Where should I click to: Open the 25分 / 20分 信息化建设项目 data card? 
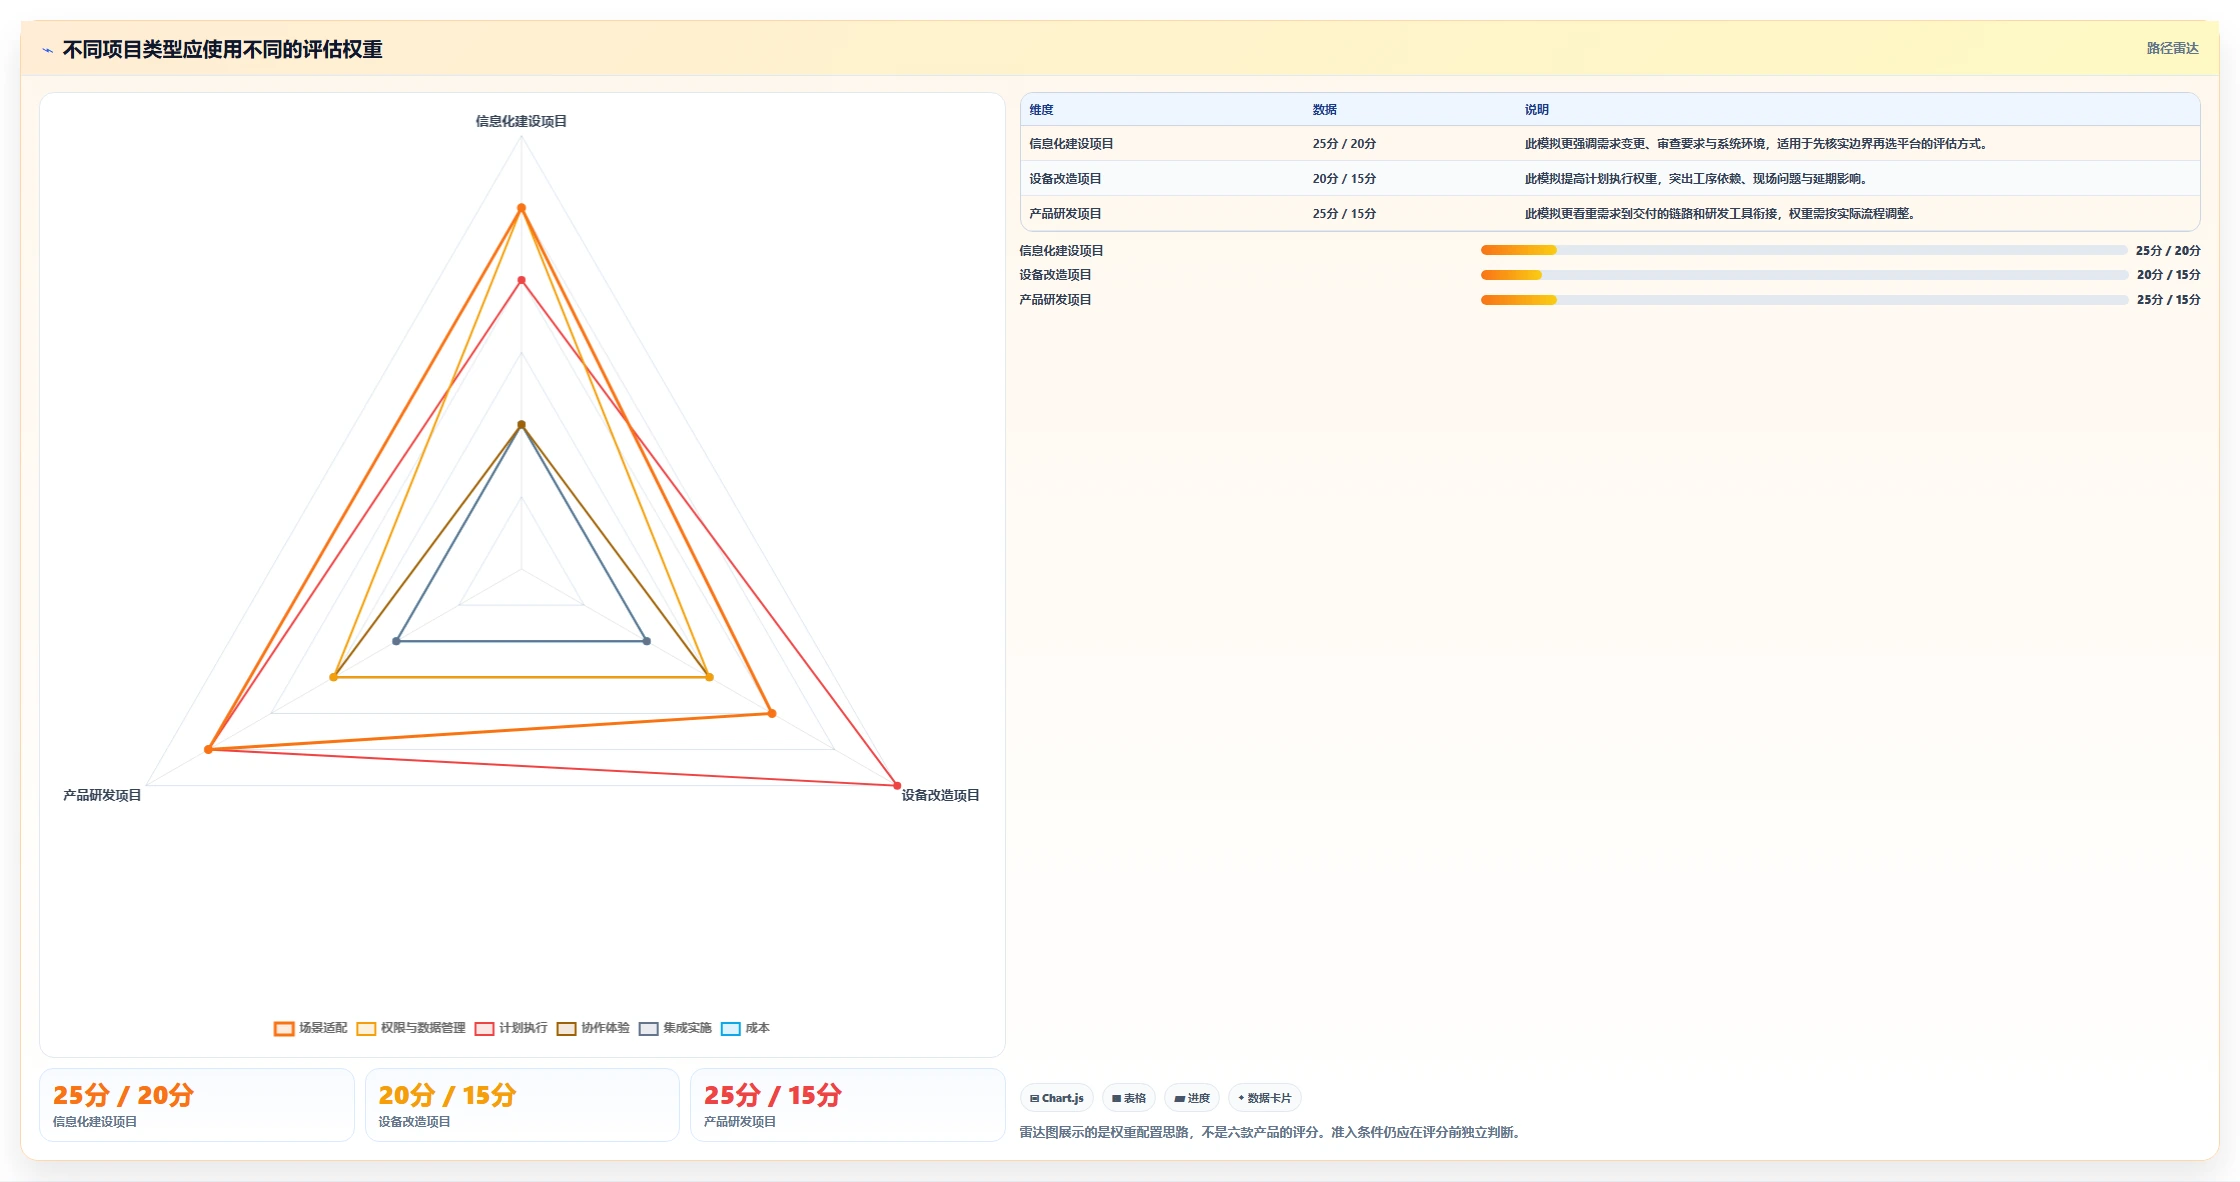point(197,1105)
